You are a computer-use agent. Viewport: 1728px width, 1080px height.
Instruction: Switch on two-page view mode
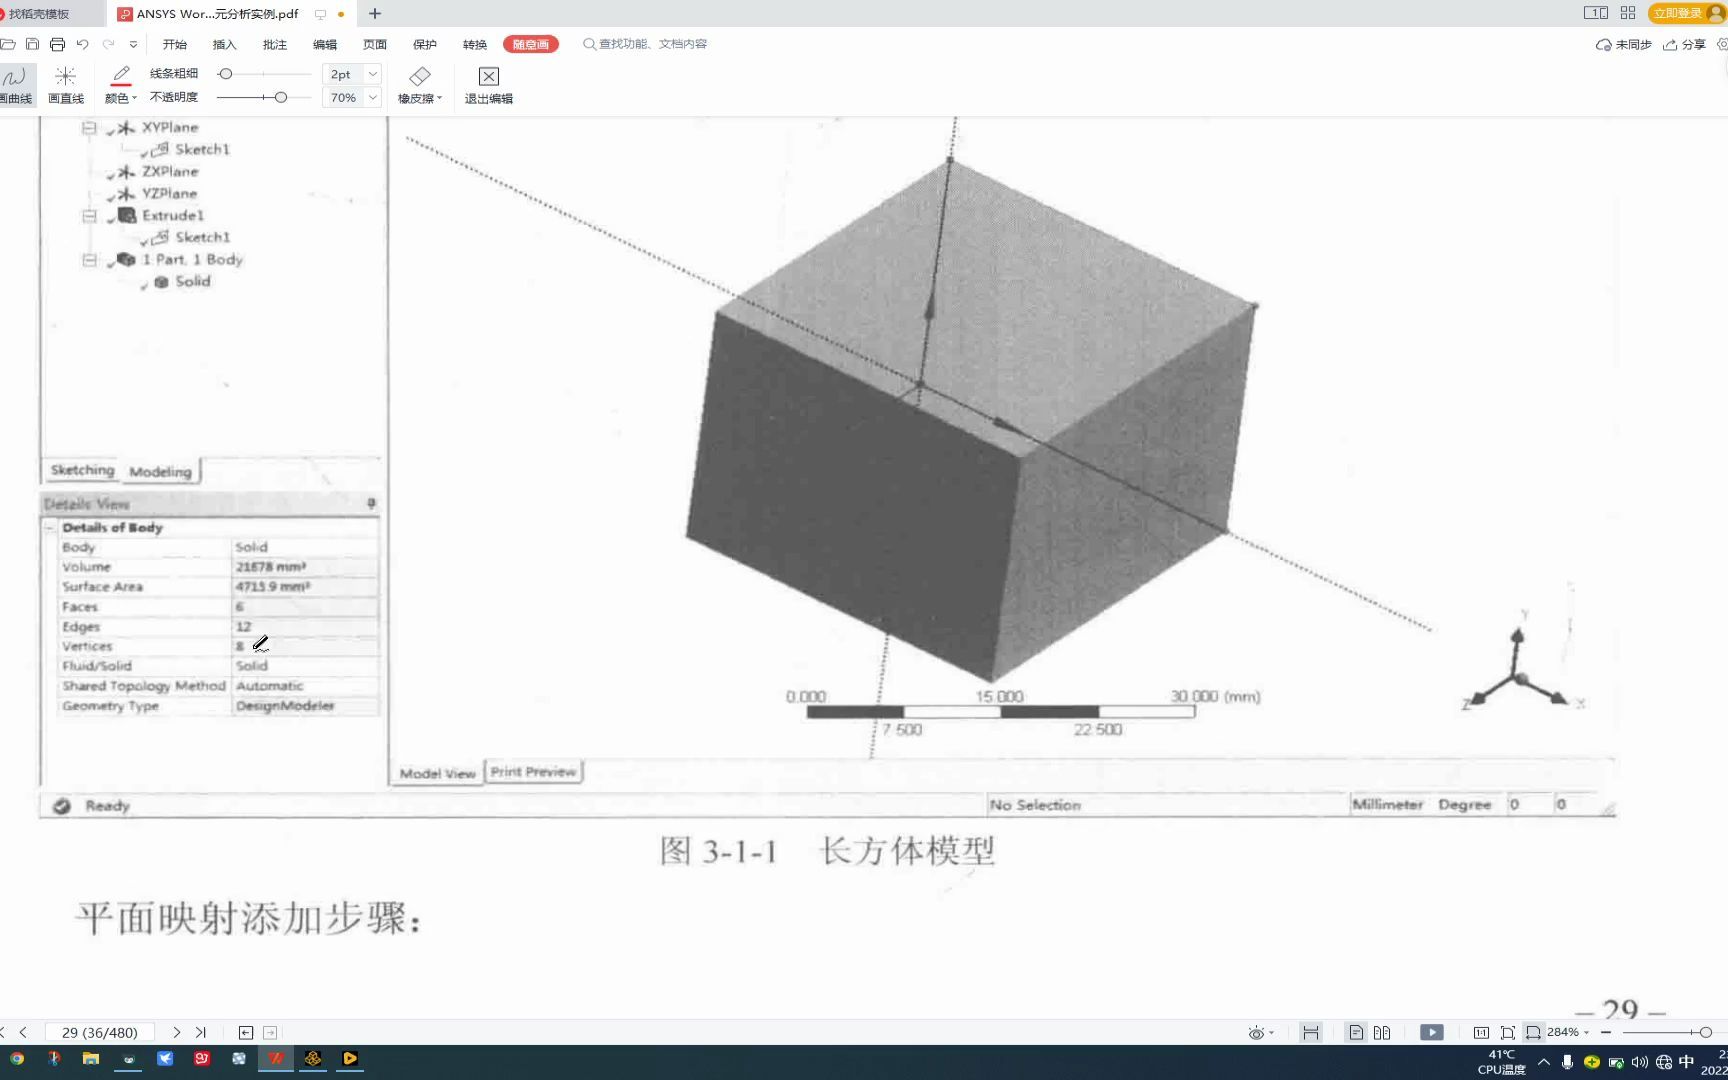(x=1384, y=1032)
